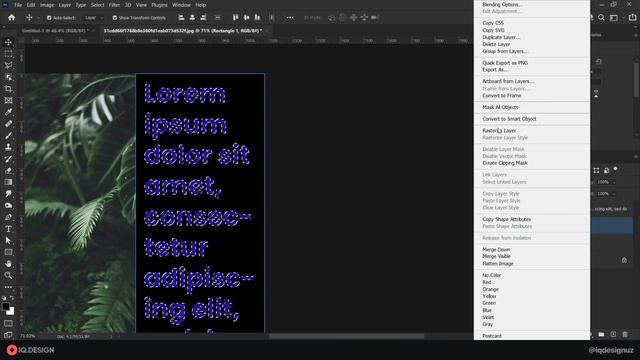Click the horizontal canvas scrollbar
The image size is (640, 360).
pyautogui.click(x=346, y=336)
